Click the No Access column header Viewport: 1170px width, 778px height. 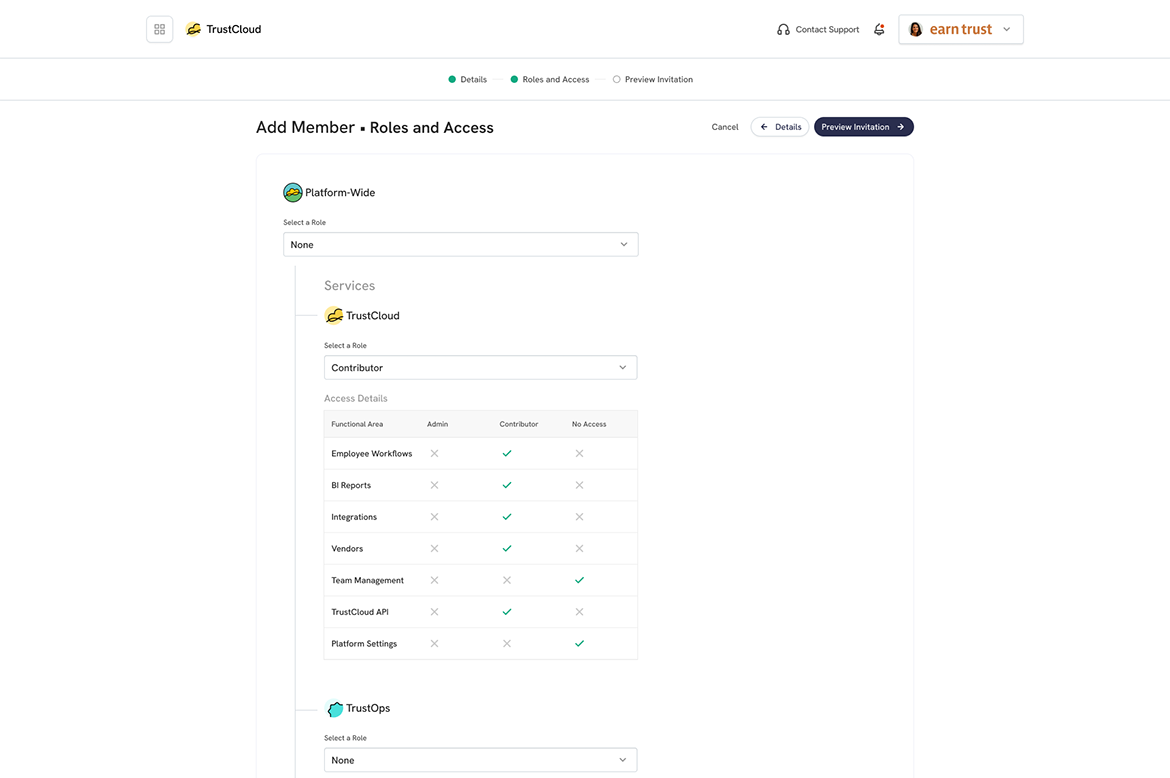(589, 424)
